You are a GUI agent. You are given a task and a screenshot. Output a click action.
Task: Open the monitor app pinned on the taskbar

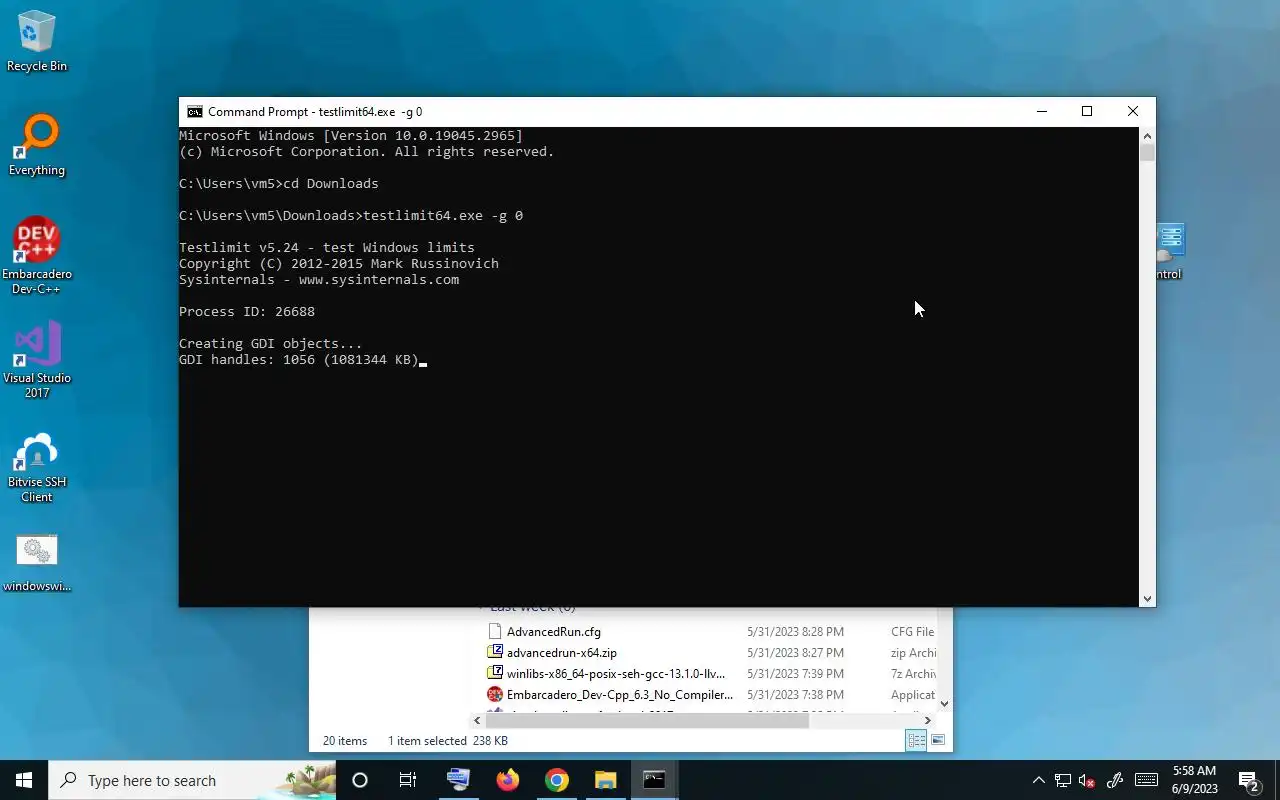(x=458, y=780)
